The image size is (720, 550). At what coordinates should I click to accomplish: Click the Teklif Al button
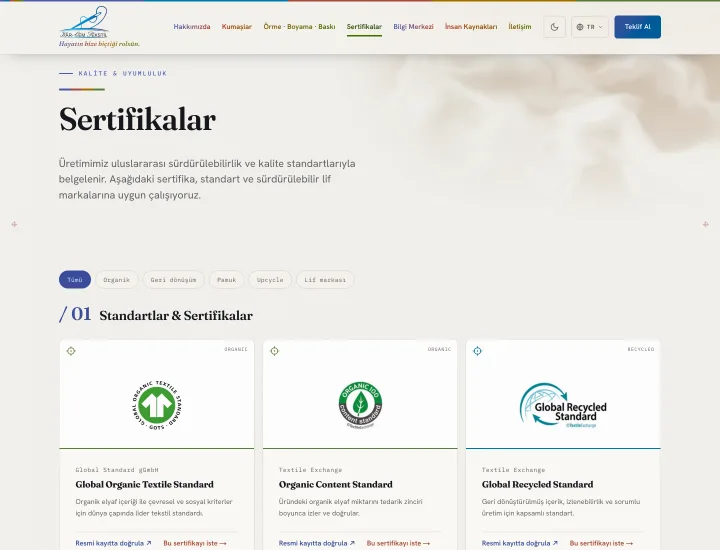(637, 27)
